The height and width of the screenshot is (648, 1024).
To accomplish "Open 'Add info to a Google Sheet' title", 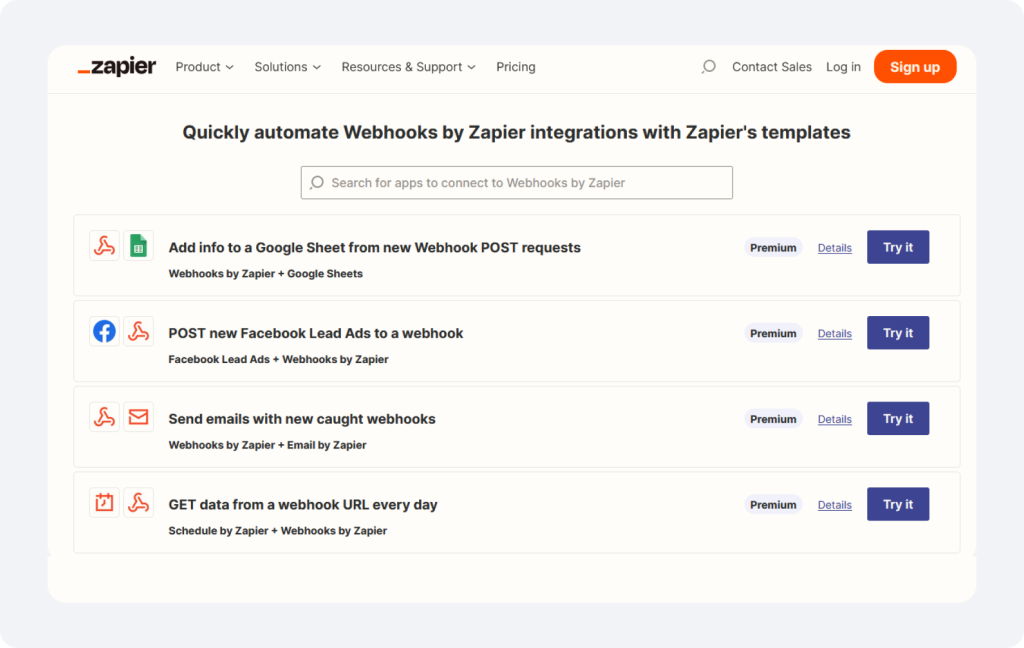I will coord(374,248).
